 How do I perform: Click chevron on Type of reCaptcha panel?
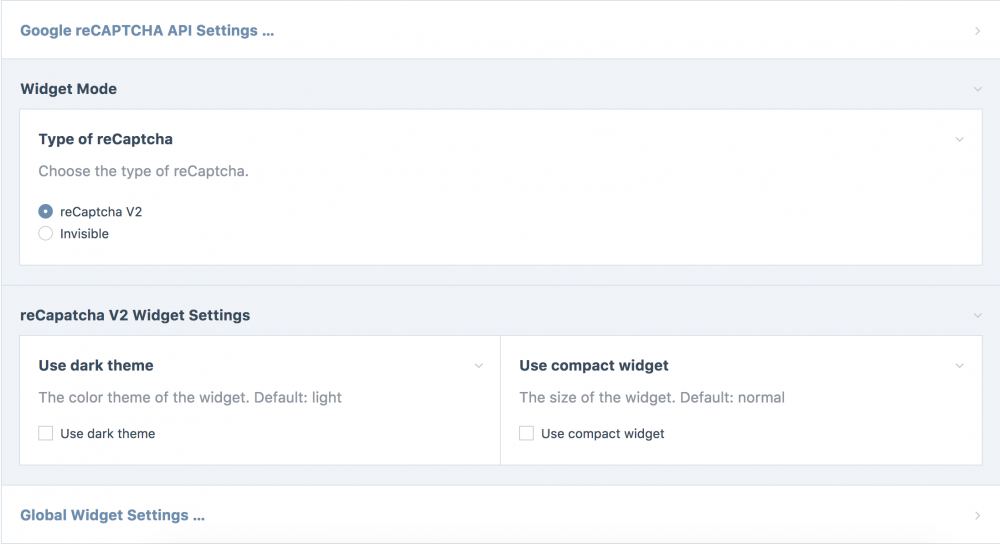click(959, 139)
